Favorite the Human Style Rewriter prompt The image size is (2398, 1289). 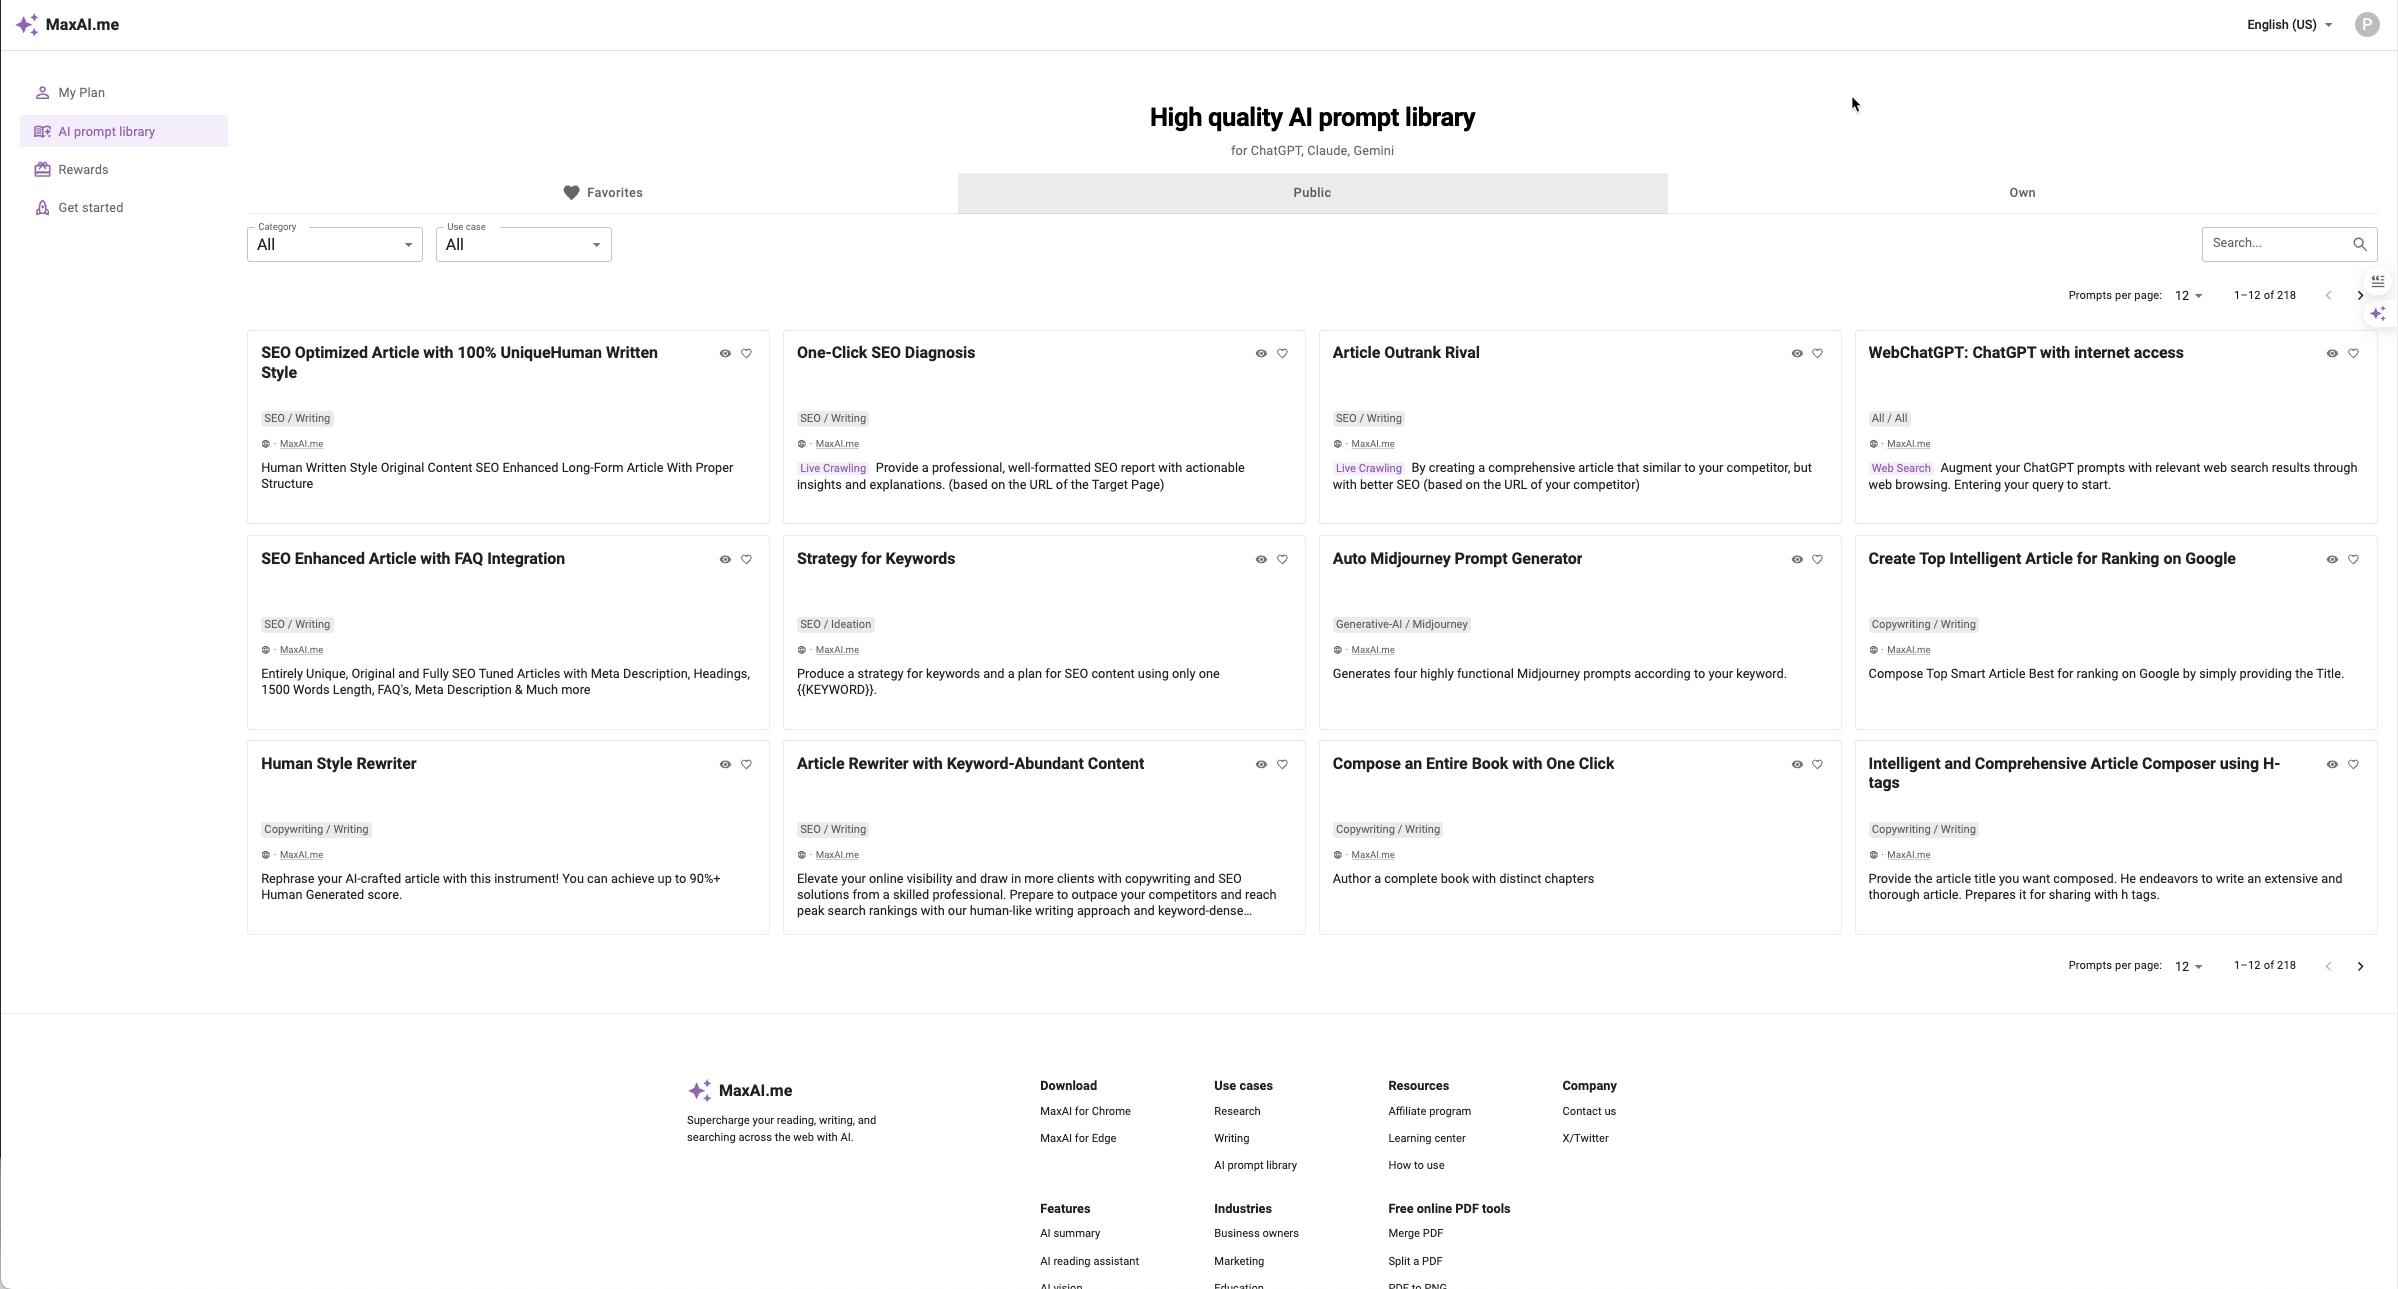point(746,765)
